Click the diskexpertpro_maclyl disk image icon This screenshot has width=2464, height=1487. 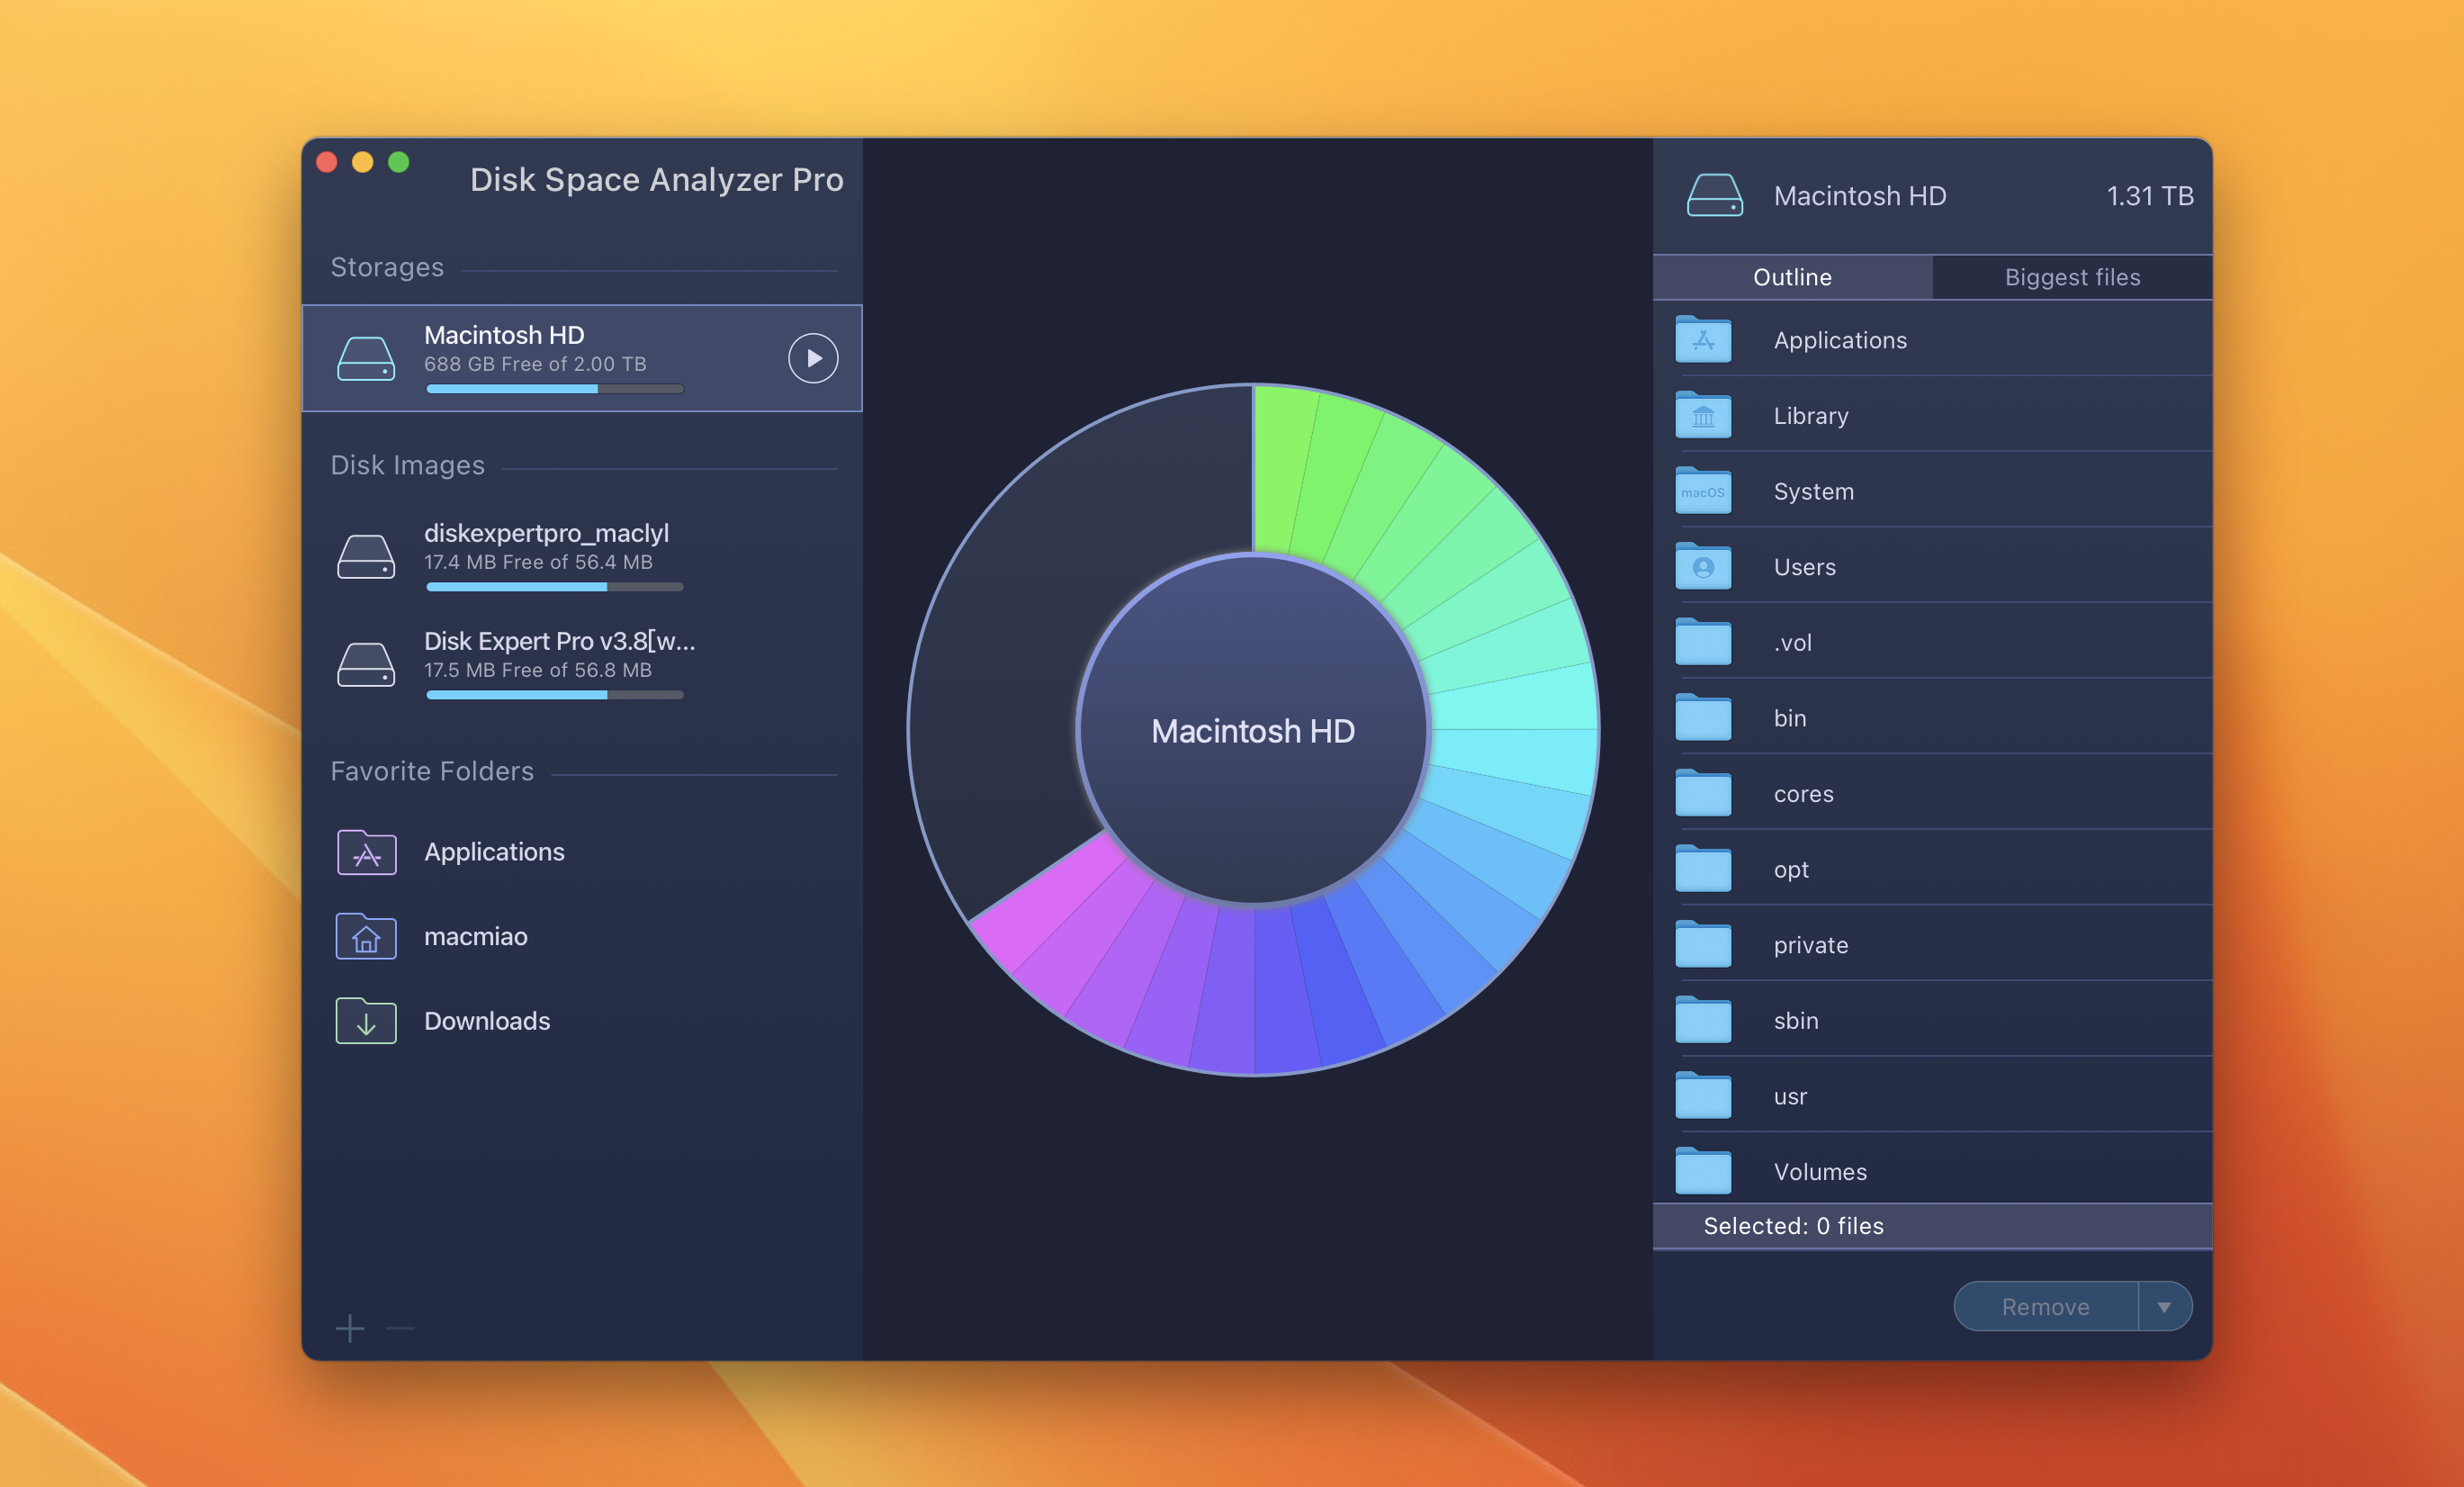click(x=366, y=556)
